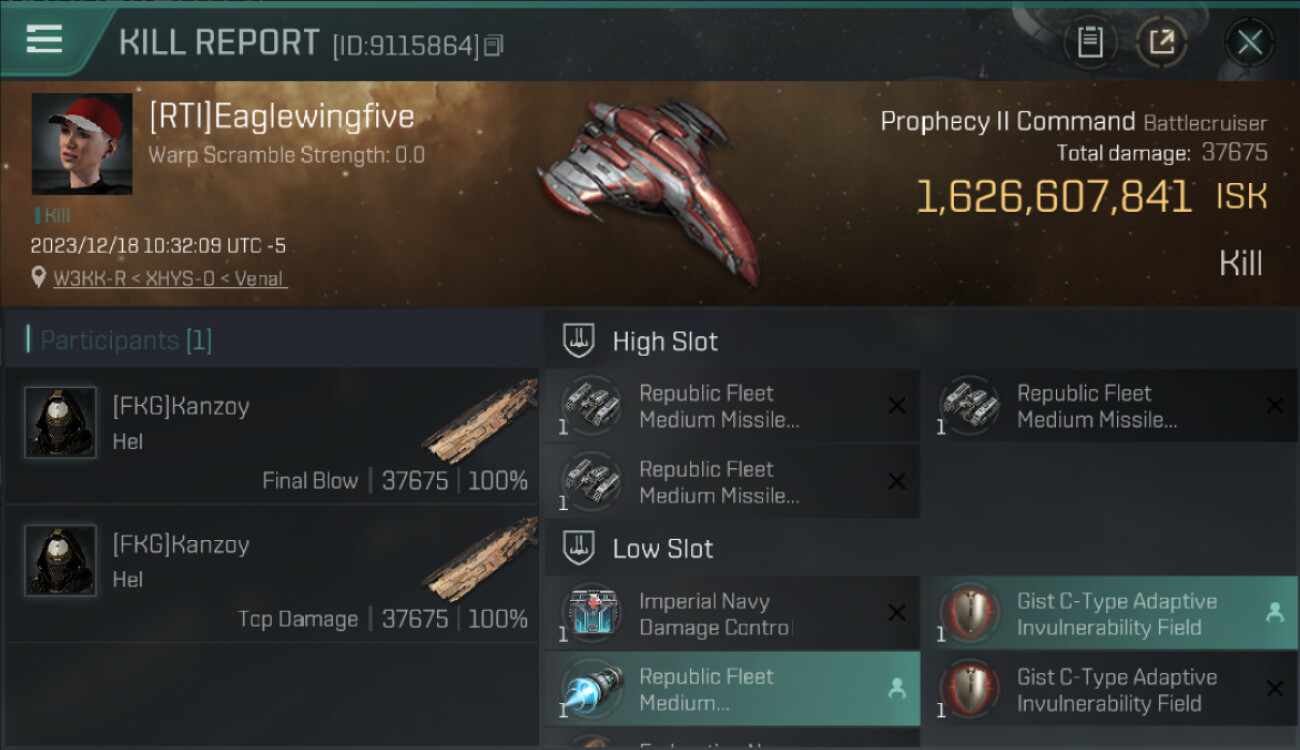
Task: Select the highlighted Gist C-Type Adaptive Invulnerability Field
Action: coord(1109,614)
